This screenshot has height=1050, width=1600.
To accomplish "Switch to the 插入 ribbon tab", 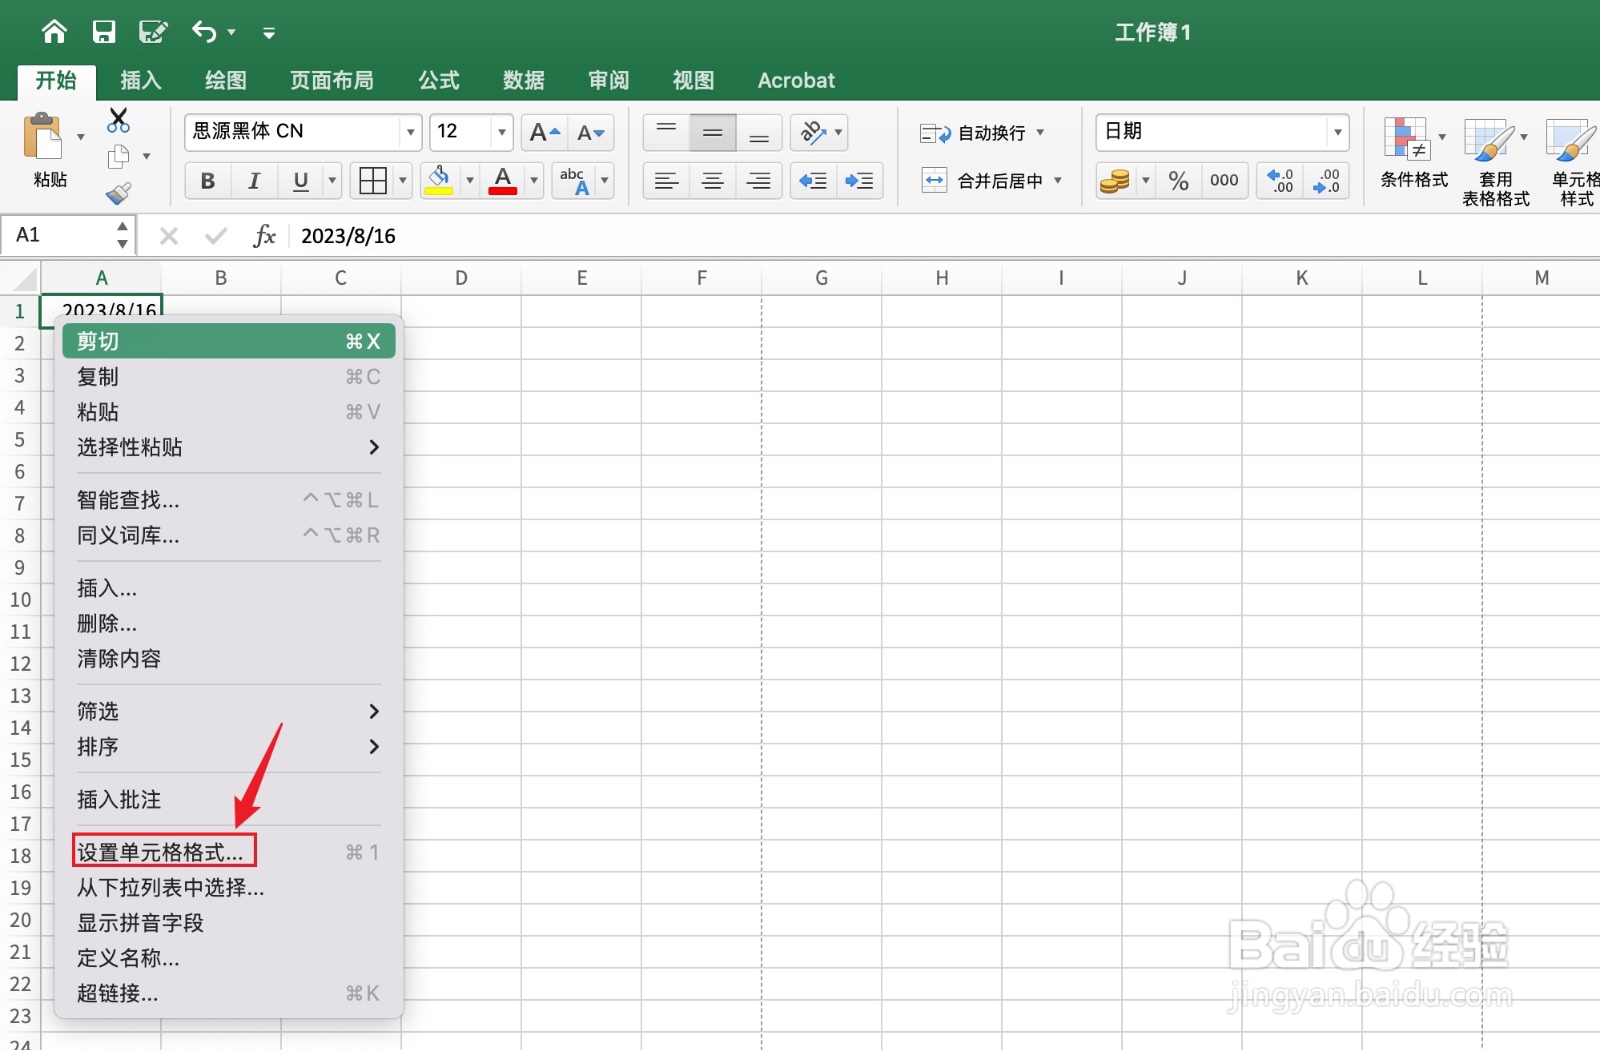I will click(141, 81).
